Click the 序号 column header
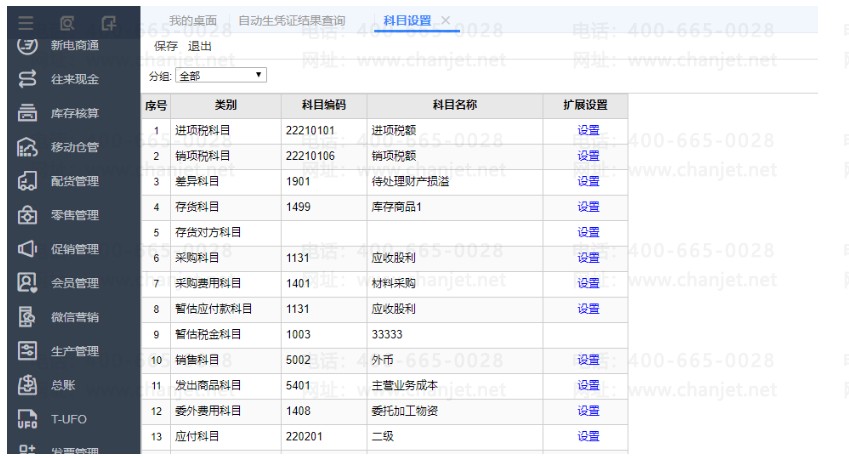This screenshot has height=458, width=849. pos(156,105)
